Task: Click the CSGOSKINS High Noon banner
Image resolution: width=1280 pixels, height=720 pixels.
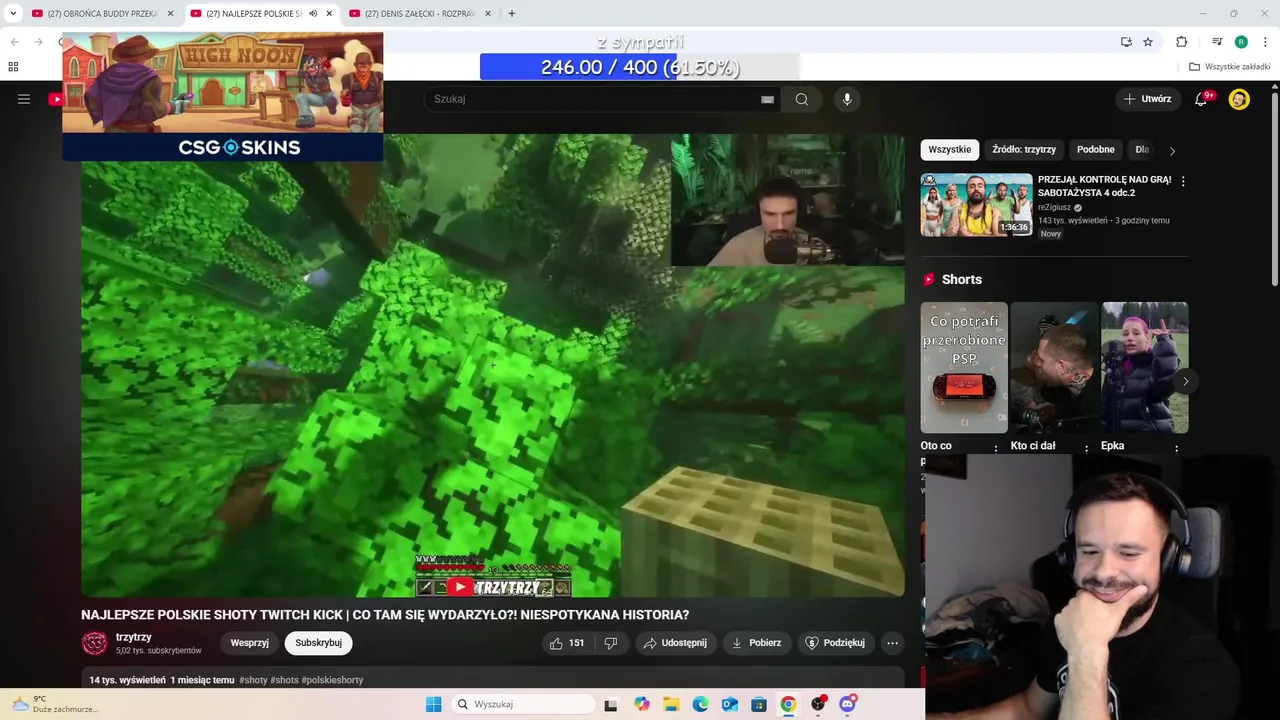Action: (x=222, y=96)
